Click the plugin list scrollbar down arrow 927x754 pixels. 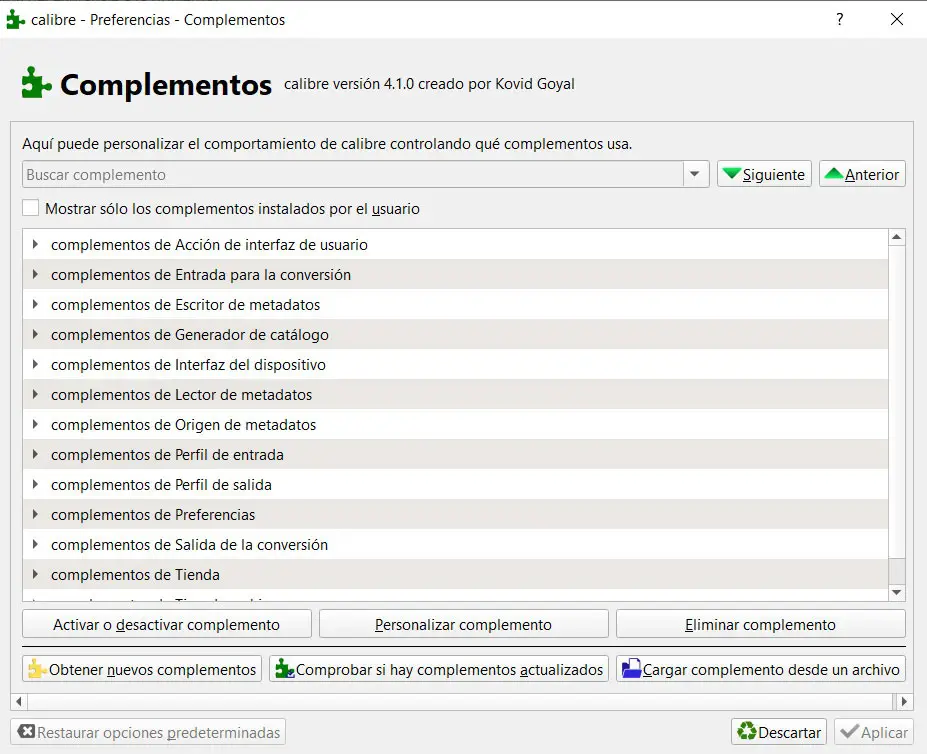897,592
